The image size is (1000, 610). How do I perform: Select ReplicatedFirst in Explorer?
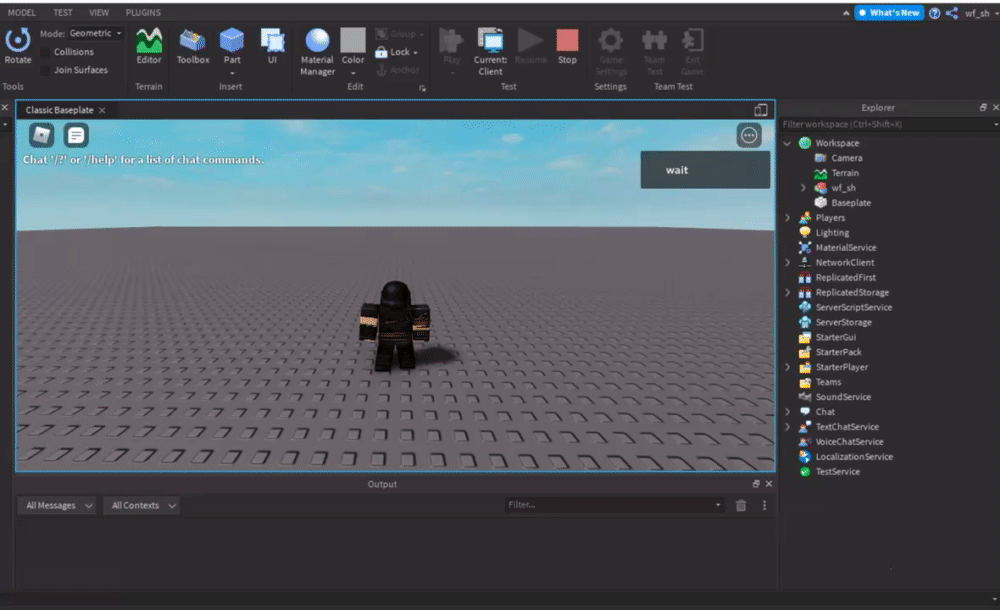coord(846,278)
